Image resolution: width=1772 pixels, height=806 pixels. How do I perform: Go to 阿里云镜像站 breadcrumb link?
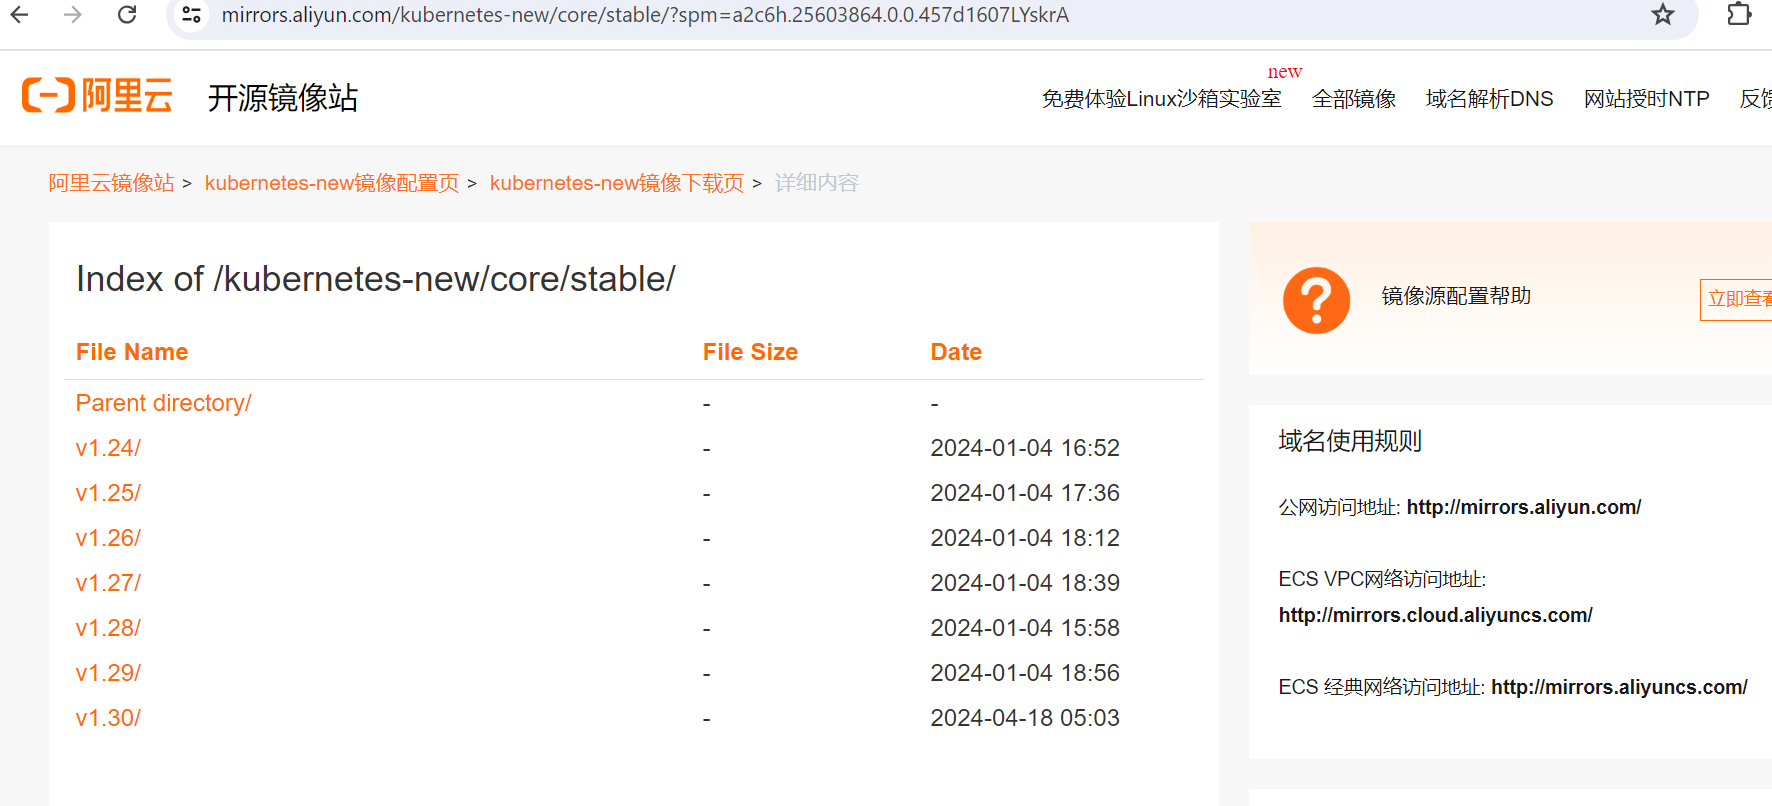coord(111,183)
